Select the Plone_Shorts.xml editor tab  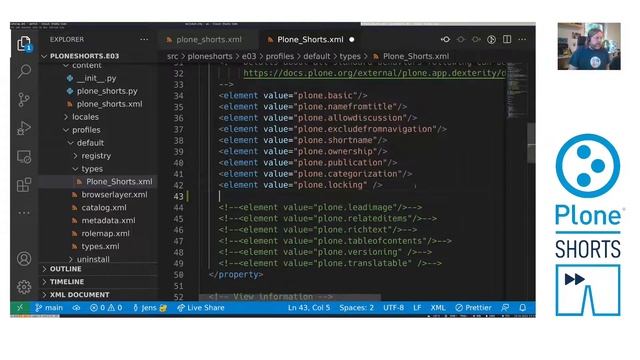pos(310,40)
